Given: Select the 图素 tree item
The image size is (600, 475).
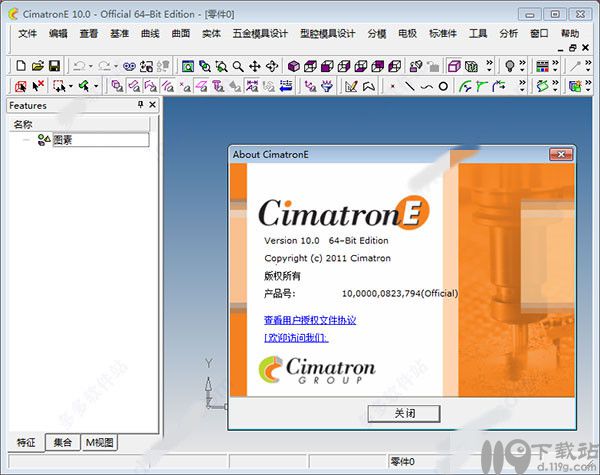Looking at the screenshot, I should [x=62, y=140].
